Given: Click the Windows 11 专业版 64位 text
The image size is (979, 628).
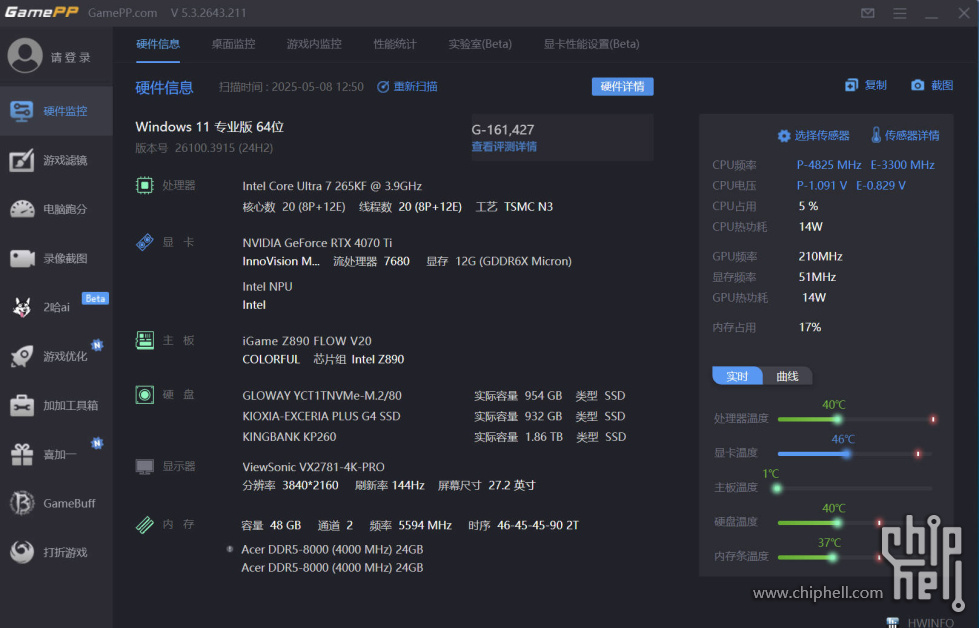Looking at the screenshot, I should point(210,127).
